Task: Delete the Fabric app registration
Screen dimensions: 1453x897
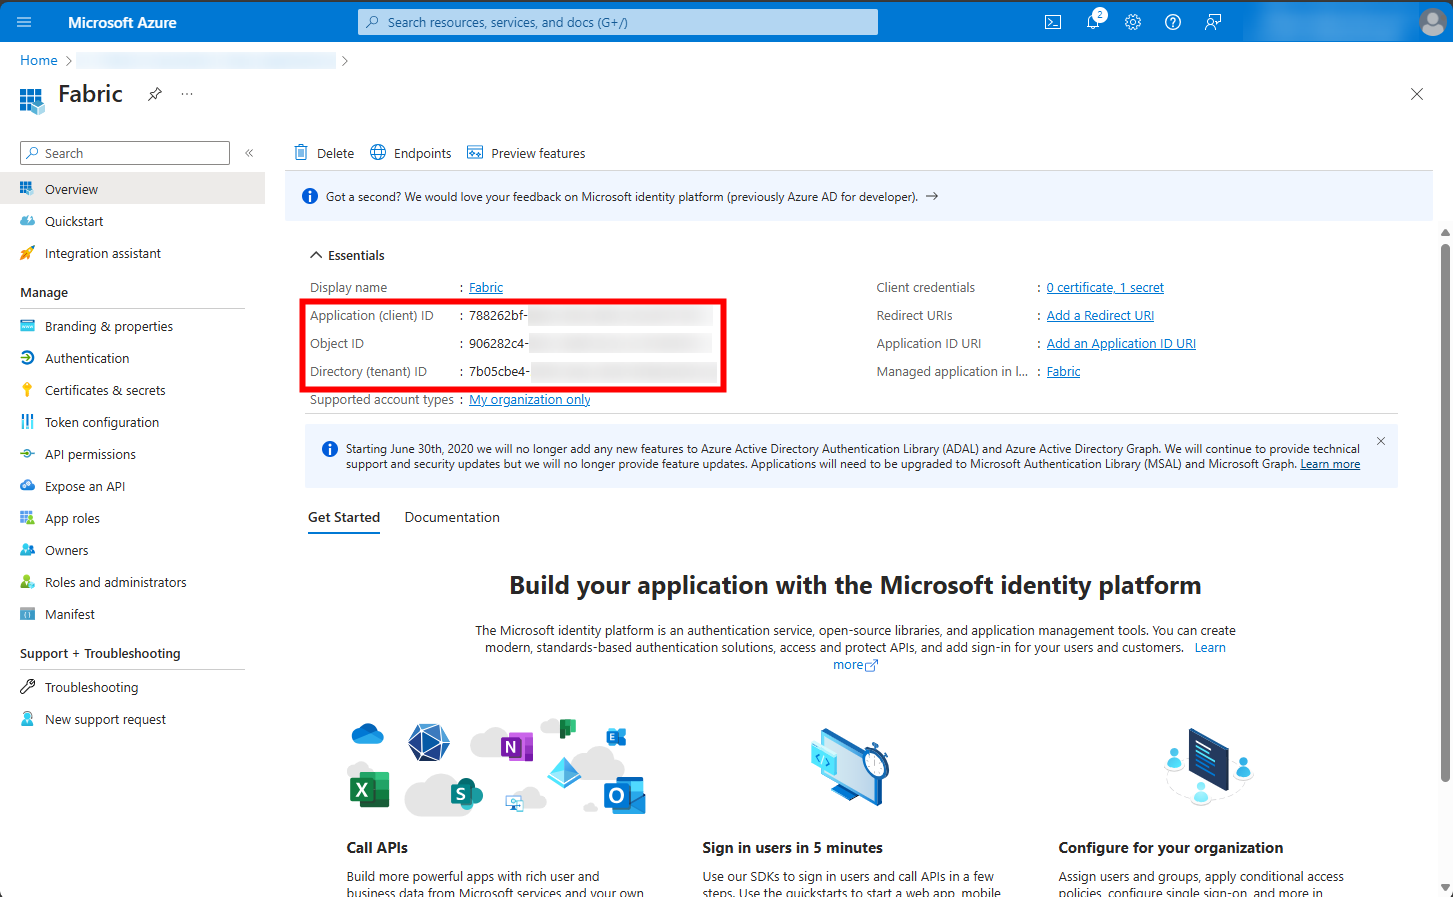Action: pos(324,153)
